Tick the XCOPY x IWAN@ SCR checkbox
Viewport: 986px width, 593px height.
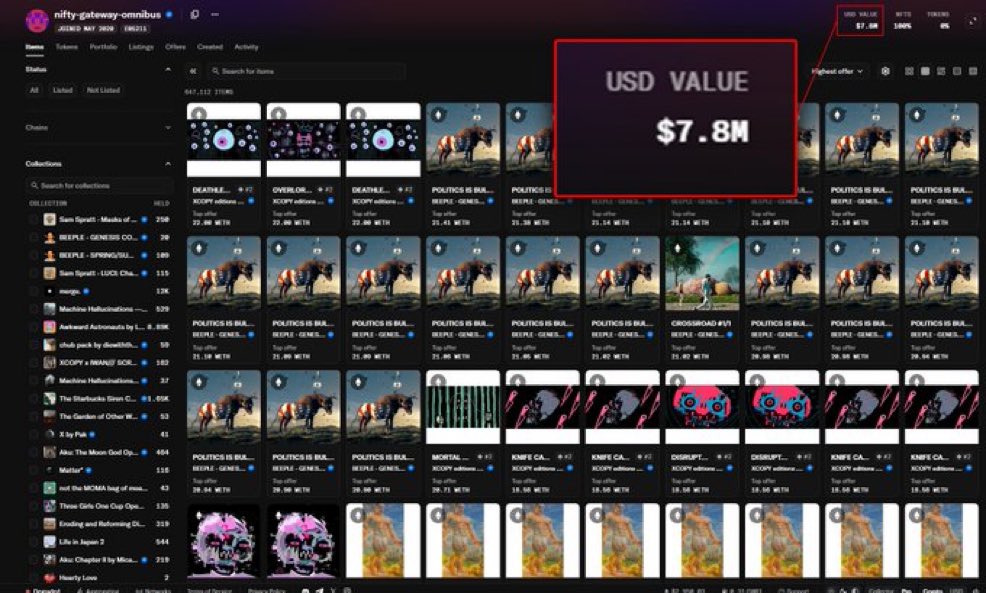click(33, 363)
